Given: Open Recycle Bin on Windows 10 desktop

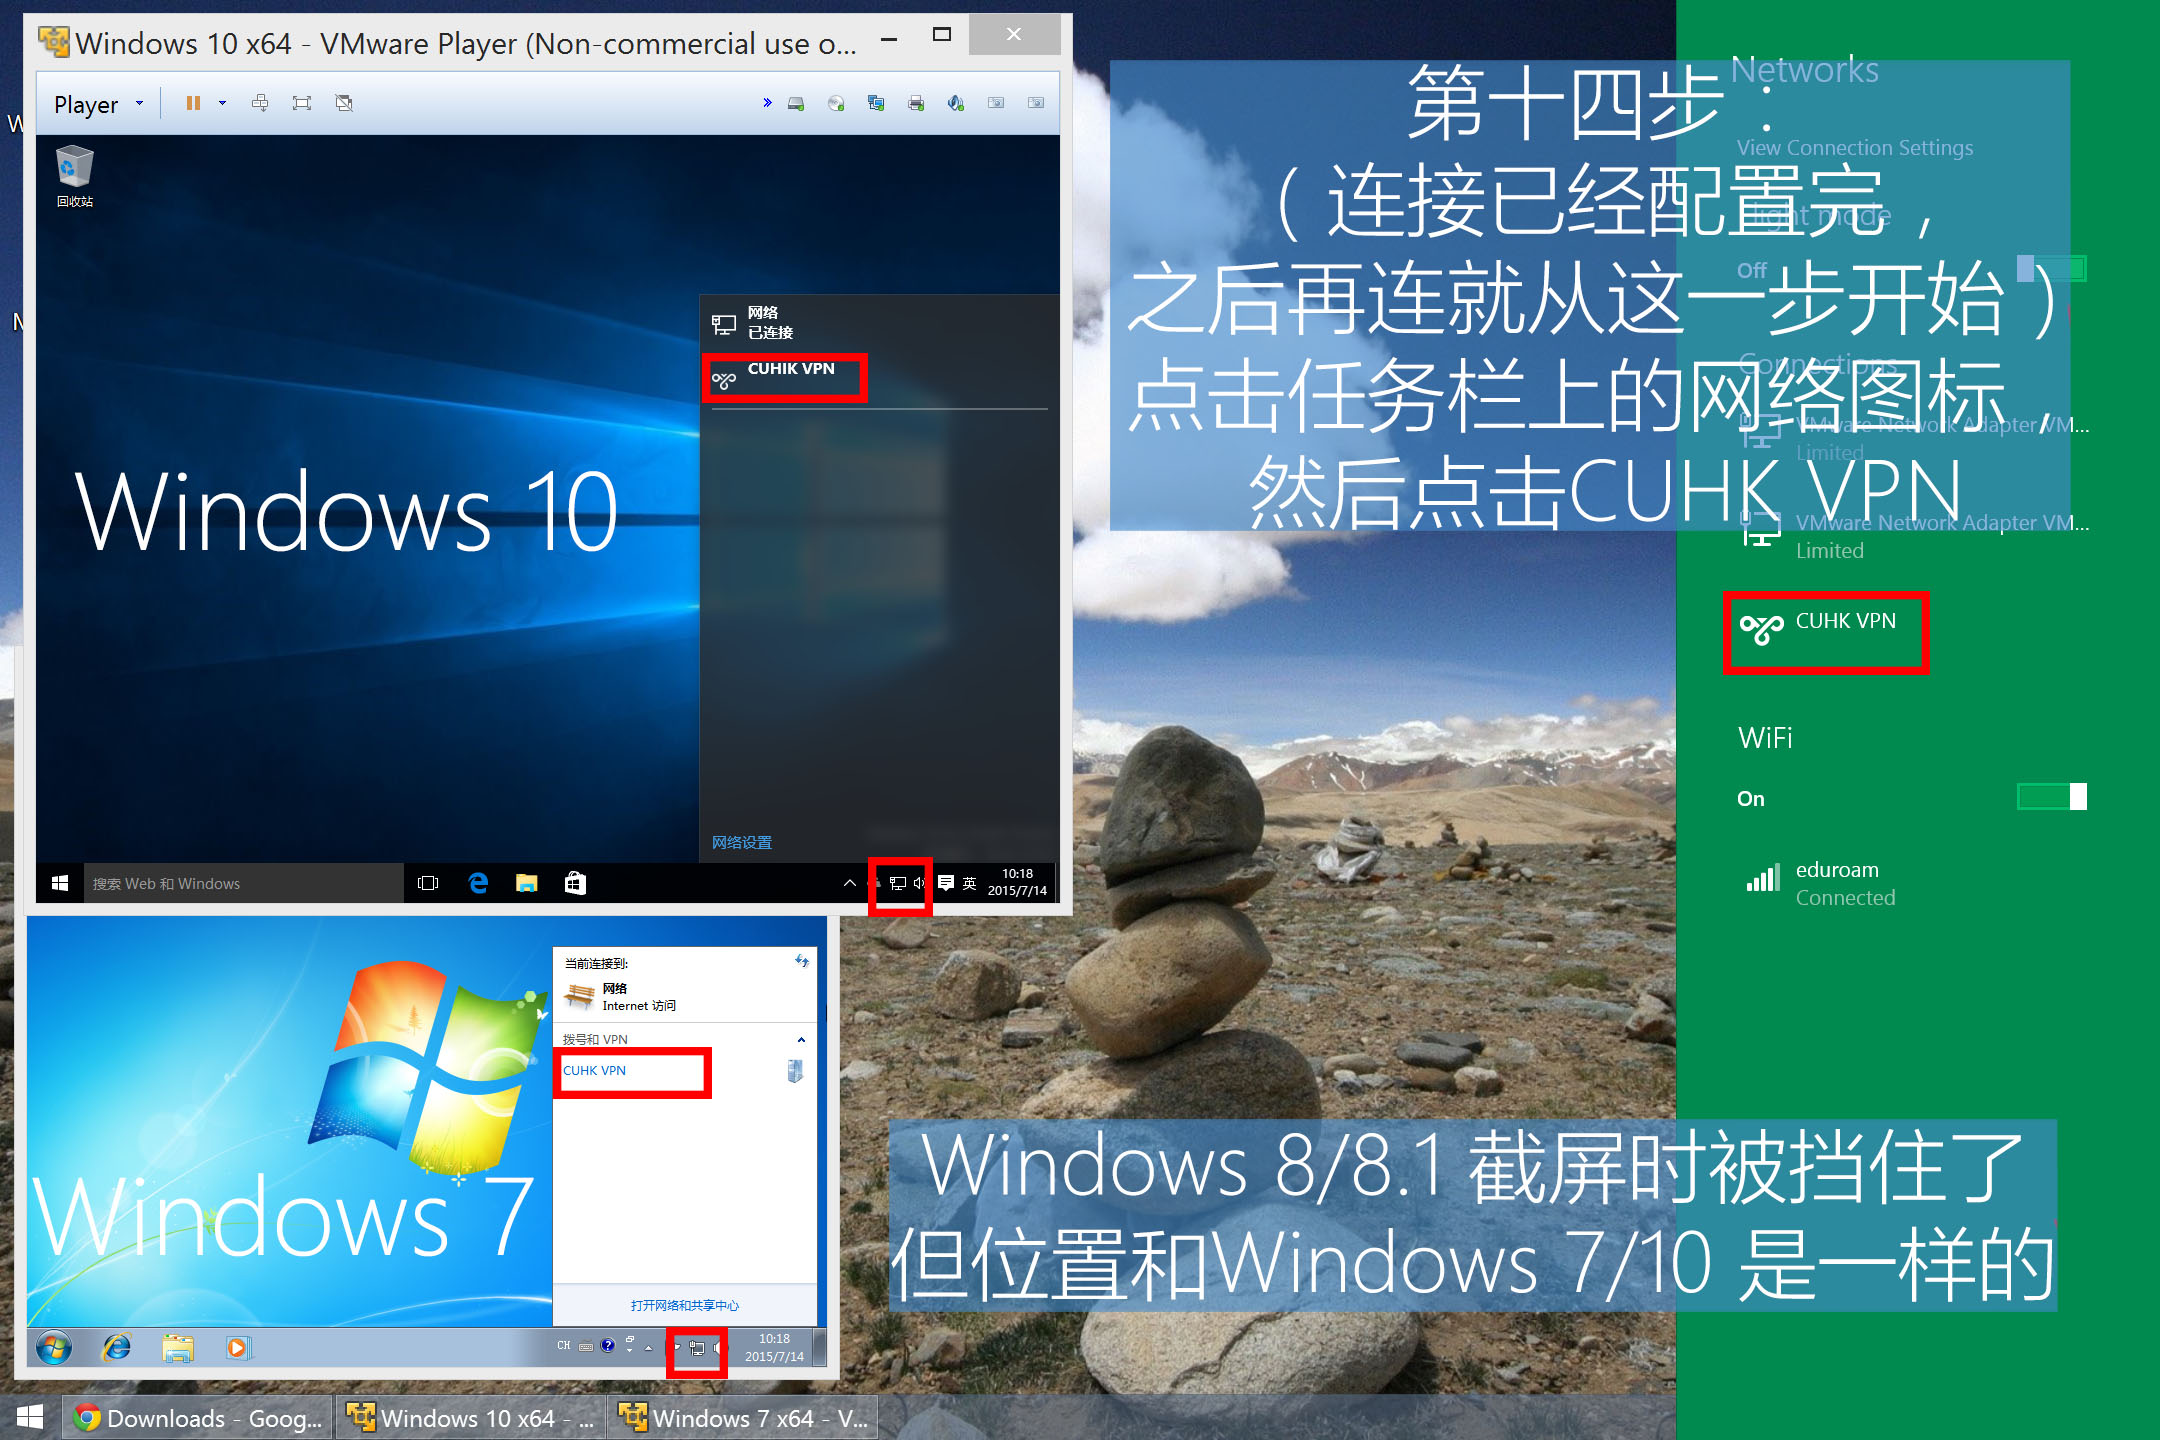Looking at the screenshot, I should 75,176.
